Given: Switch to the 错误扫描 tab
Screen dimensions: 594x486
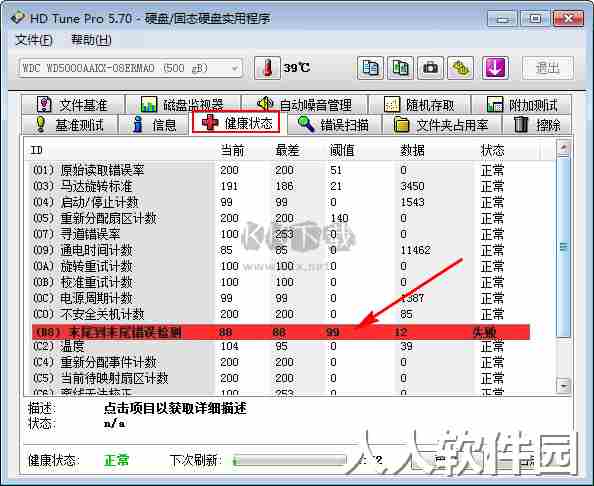Looking at the screenshot, I should tap(334, 125).
